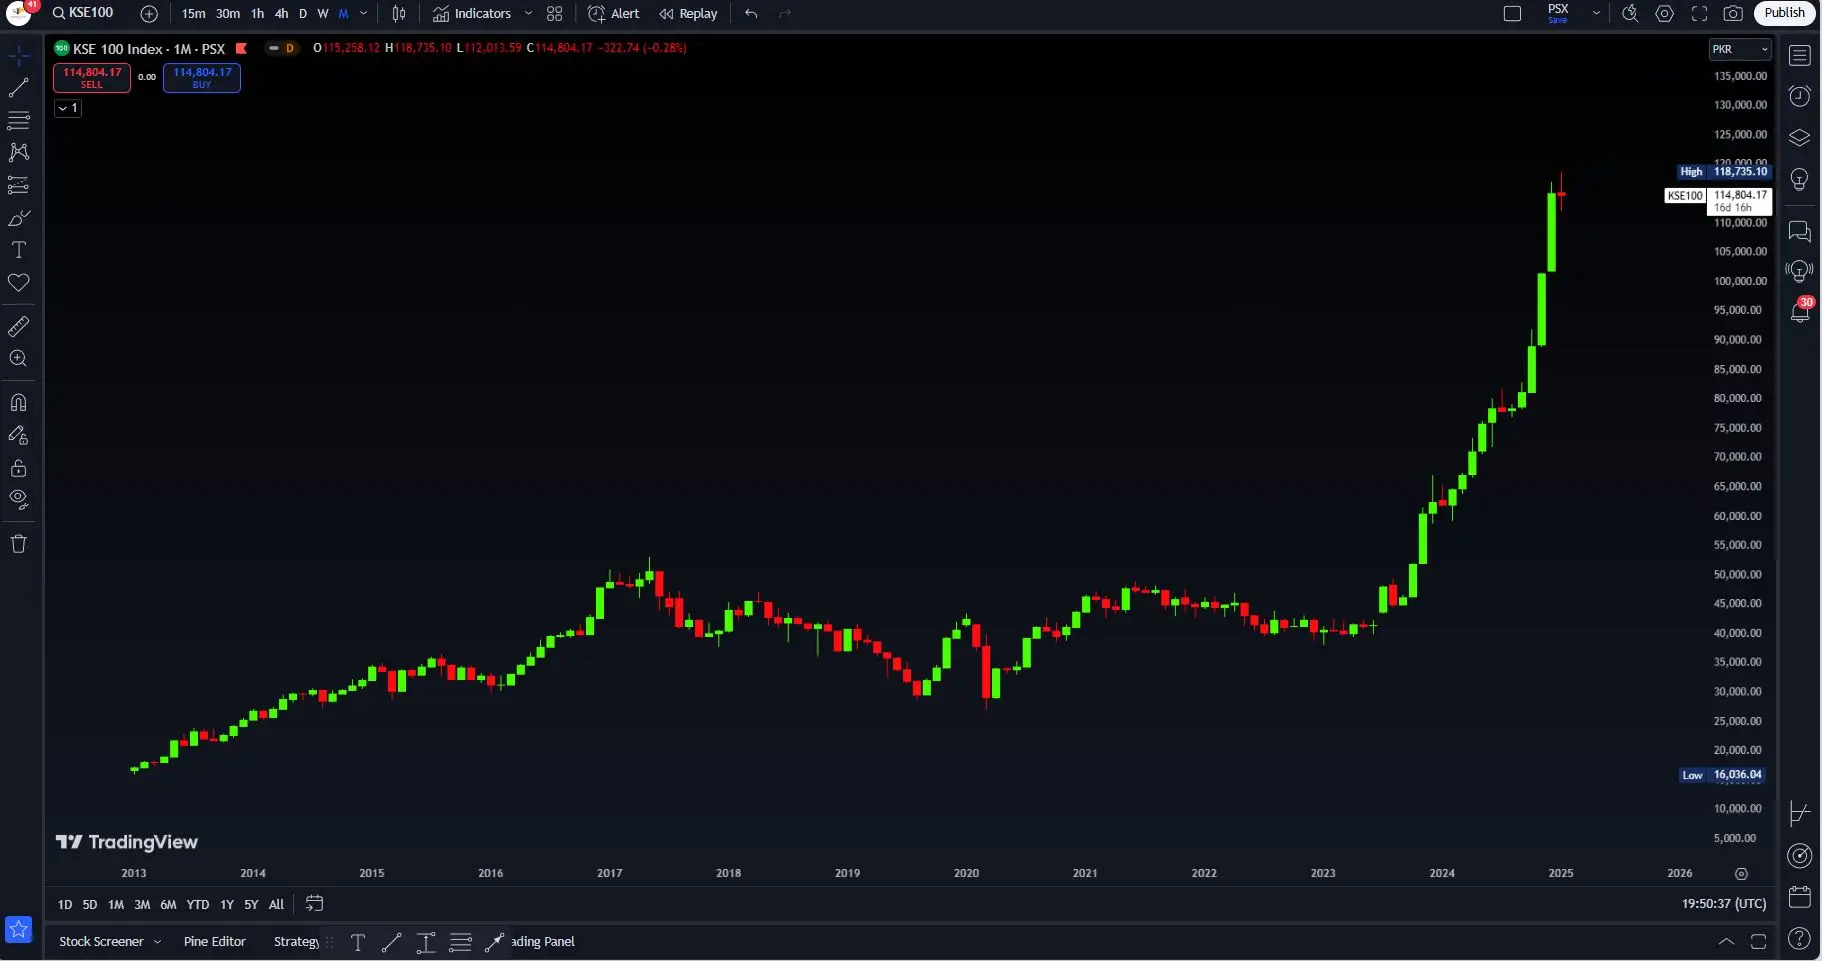Take a chart snapshot with camera icon
The width and height of the screenshot is (1822, 961).
click(x=1733, y=14)
